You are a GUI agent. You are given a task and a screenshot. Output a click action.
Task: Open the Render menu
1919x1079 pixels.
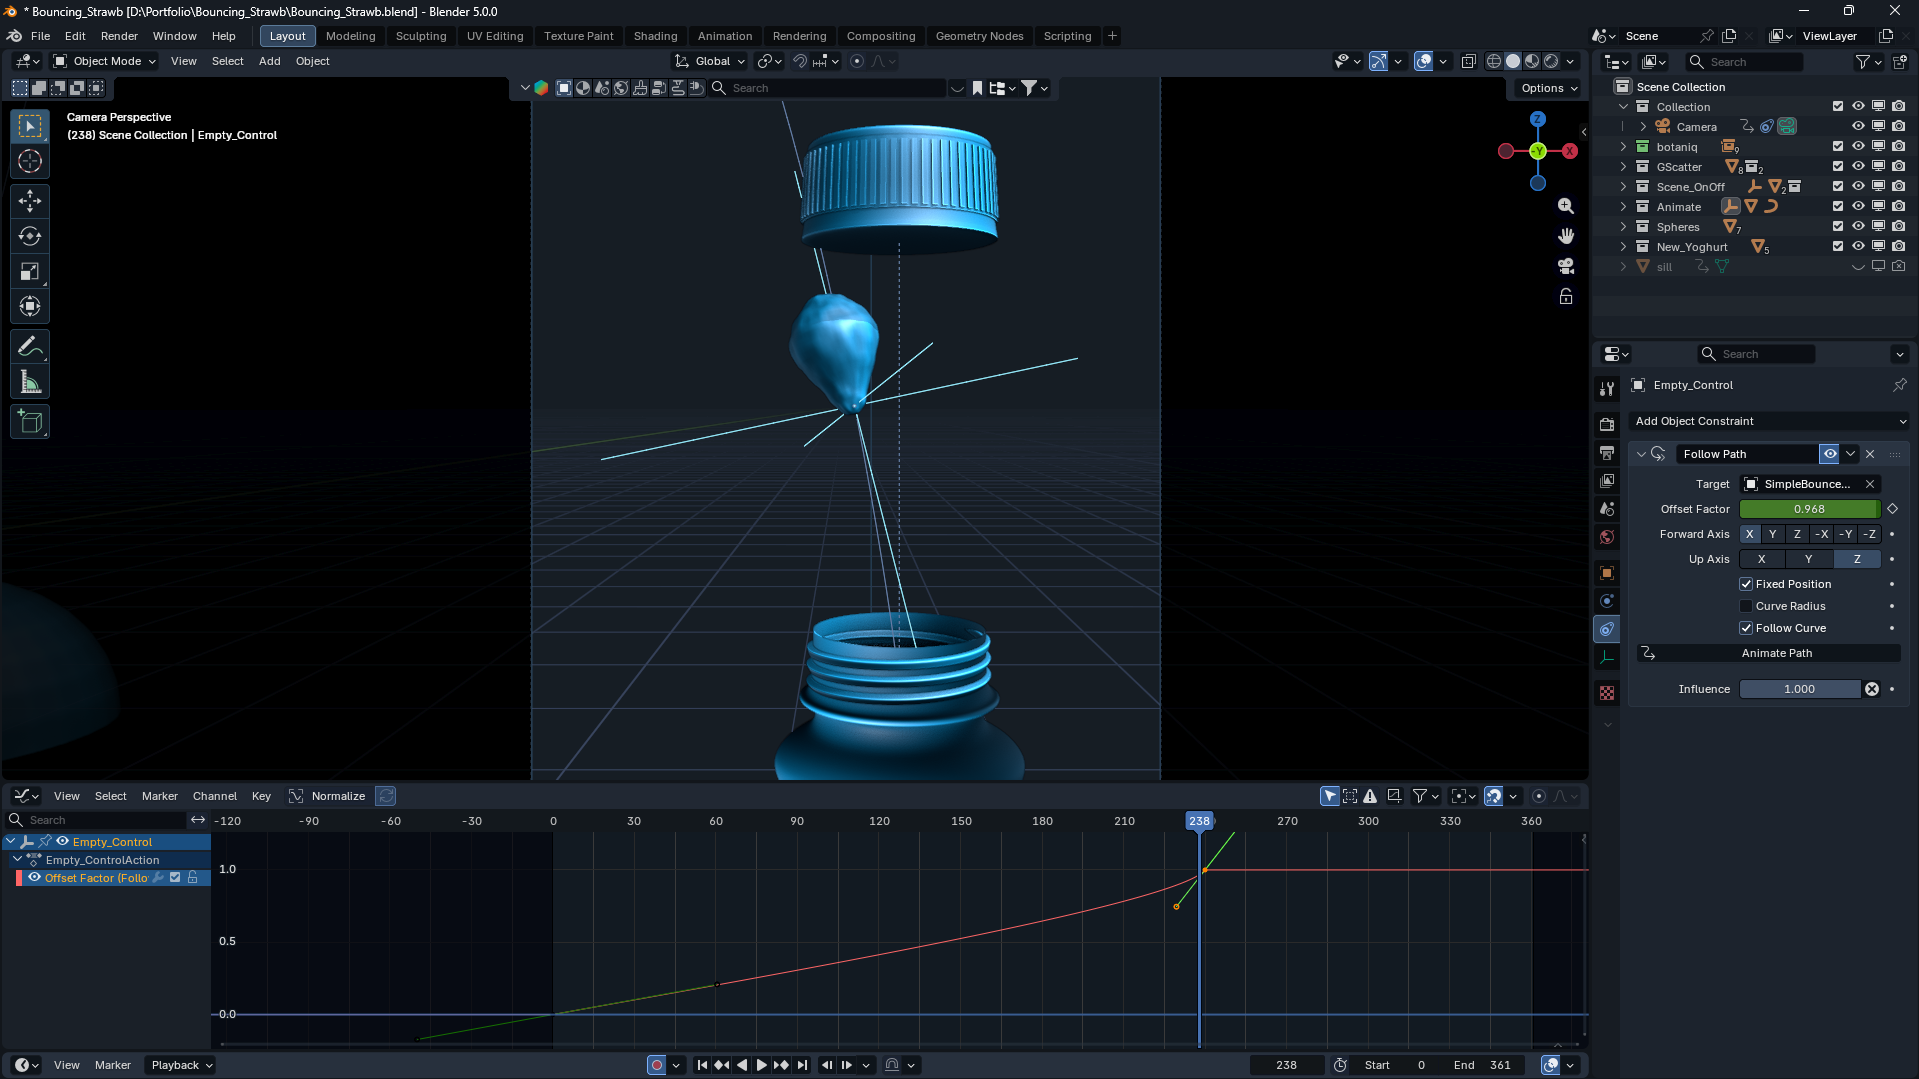click(x=119, y=36)
